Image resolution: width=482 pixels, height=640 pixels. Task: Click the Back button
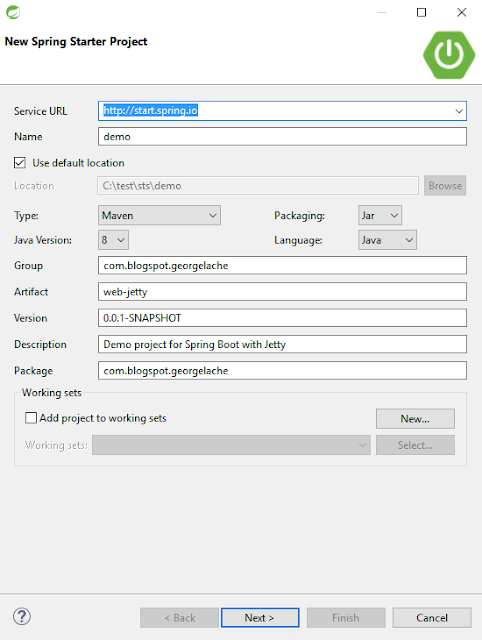(180, 618)
